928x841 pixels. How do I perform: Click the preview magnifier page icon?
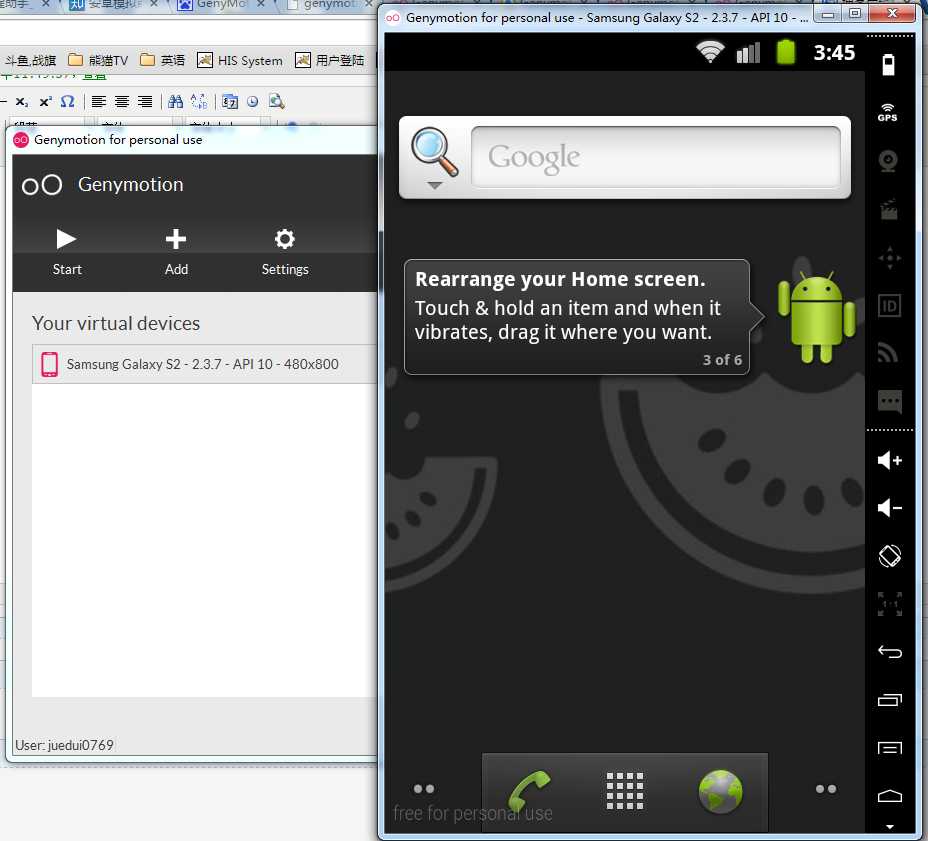tap(276, 101)
